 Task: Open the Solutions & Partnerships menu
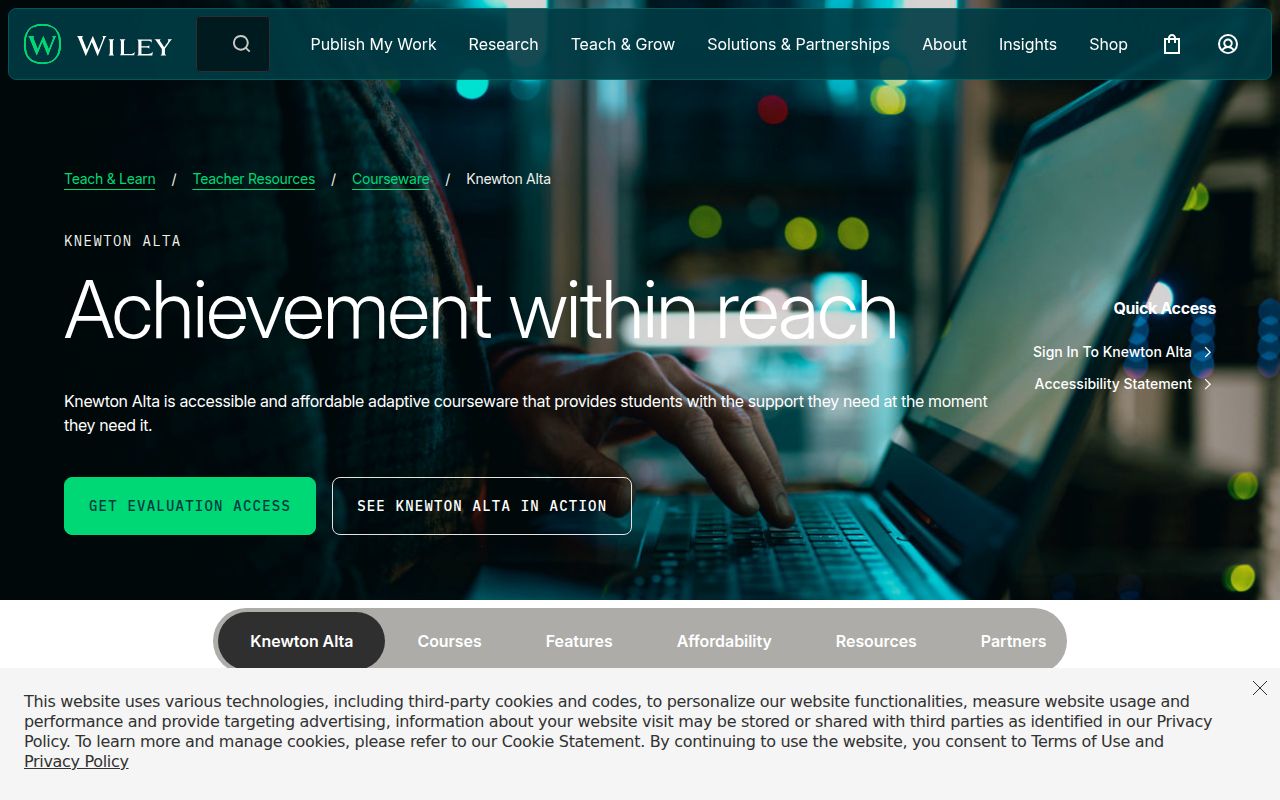coord(798,44)
